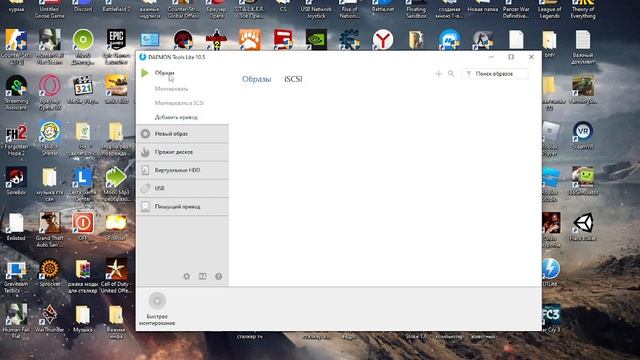Viewport: 640px width, 360px height.
Task: Select the Epic Games Launcher desktop icon
Action: click(x=116, y=46)
